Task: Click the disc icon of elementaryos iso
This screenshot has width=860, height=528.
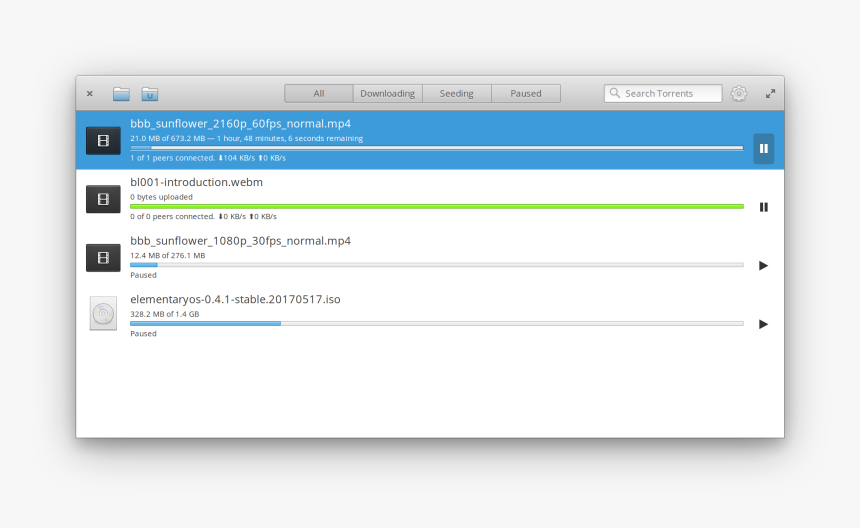Action: point(103,314)
